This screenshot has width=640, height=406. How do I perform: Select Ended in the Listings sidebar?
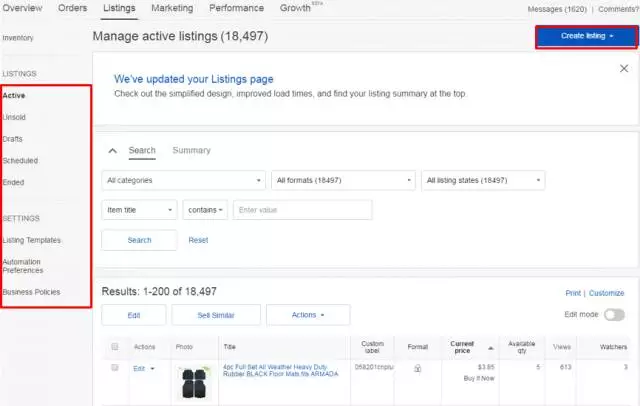coord(13,182)
